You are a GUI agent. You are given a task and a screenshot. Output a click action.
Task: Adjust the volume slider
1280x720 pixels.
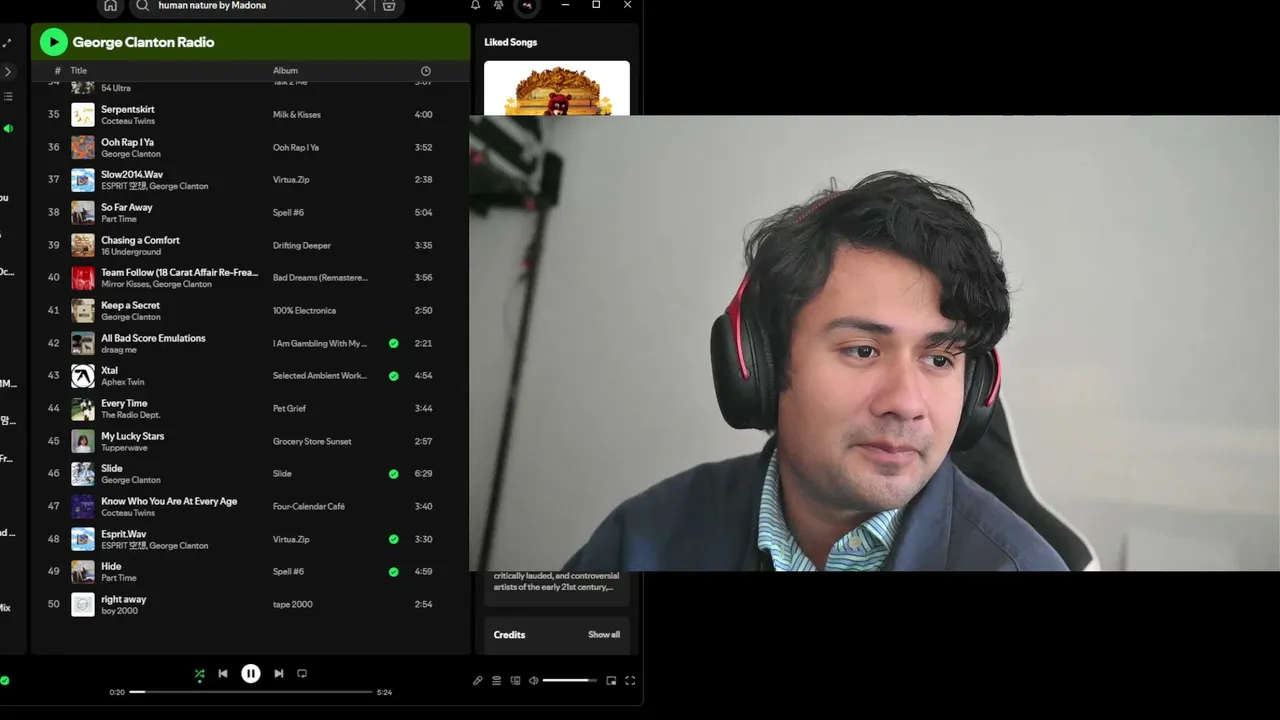569,681
